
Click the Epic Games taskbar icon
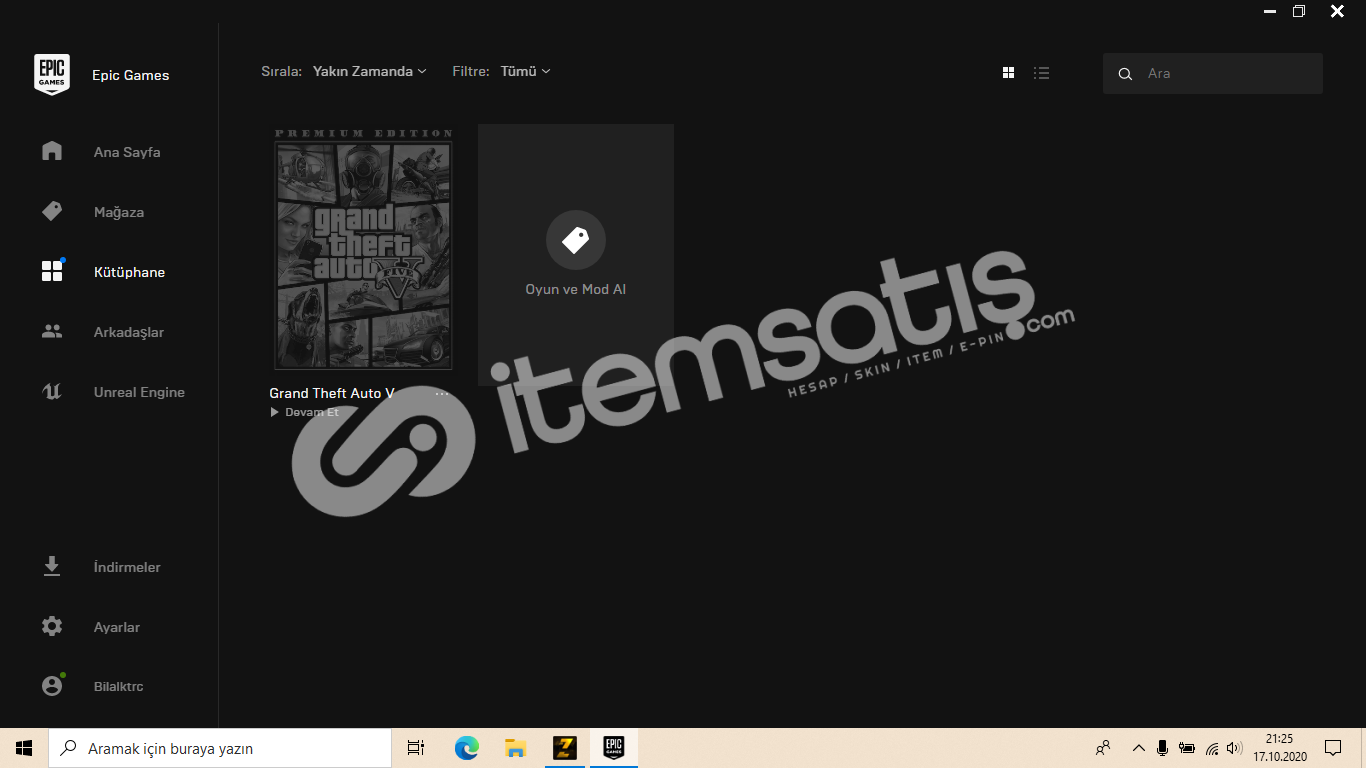(613, 748)
